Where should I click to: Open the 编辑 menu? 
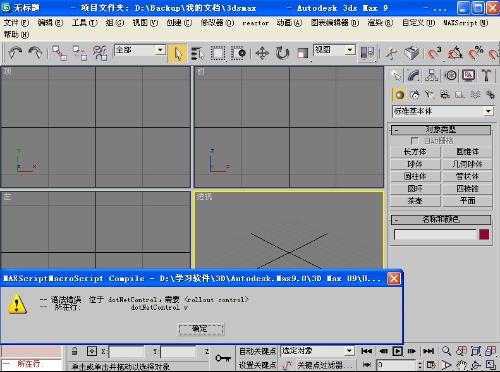point(50,23)
